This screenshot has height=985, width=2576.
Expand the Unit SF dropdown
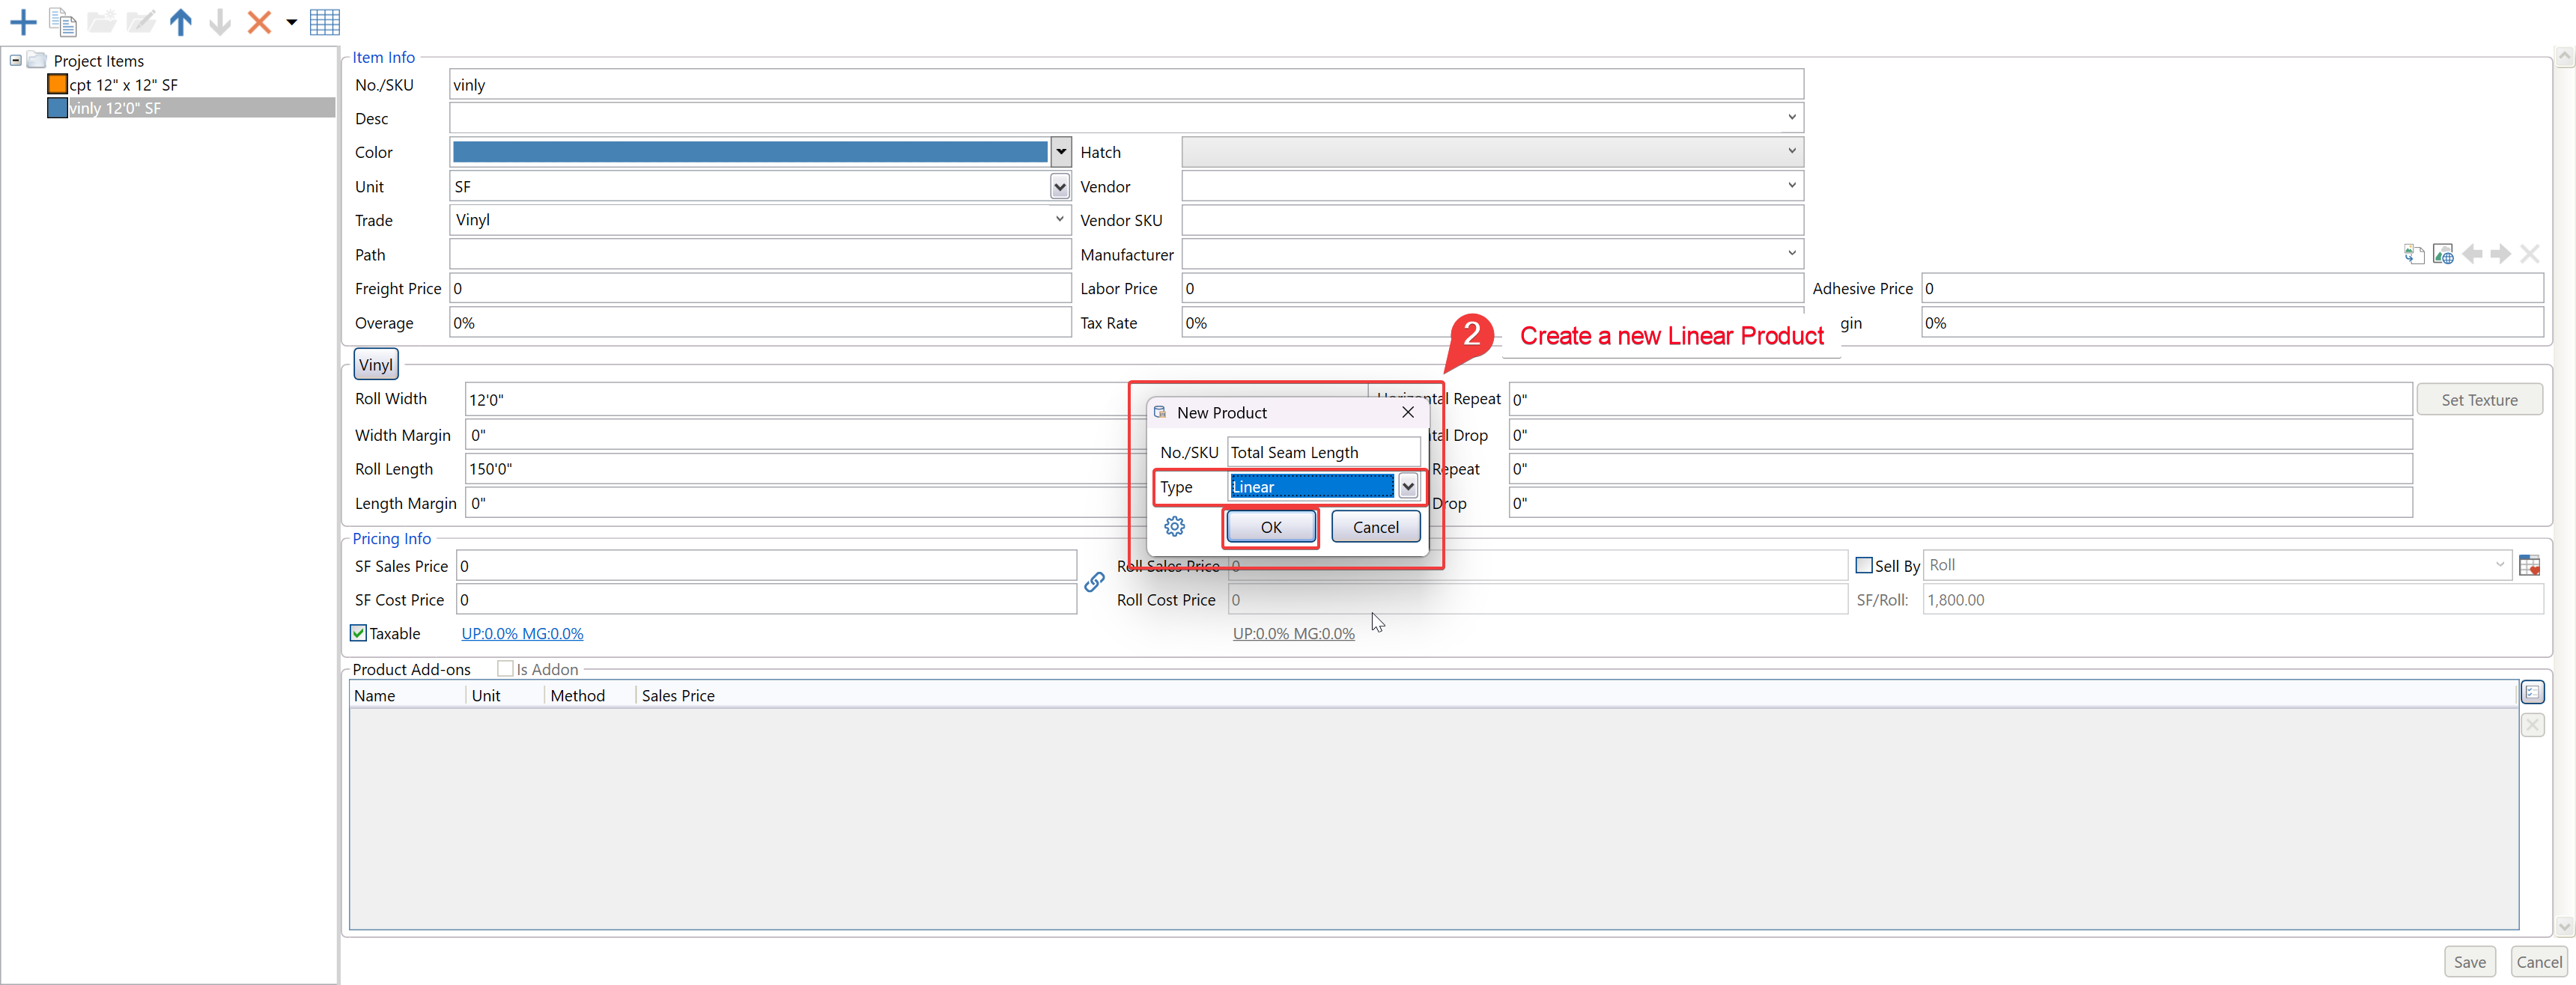click(x=1060, y=187)
